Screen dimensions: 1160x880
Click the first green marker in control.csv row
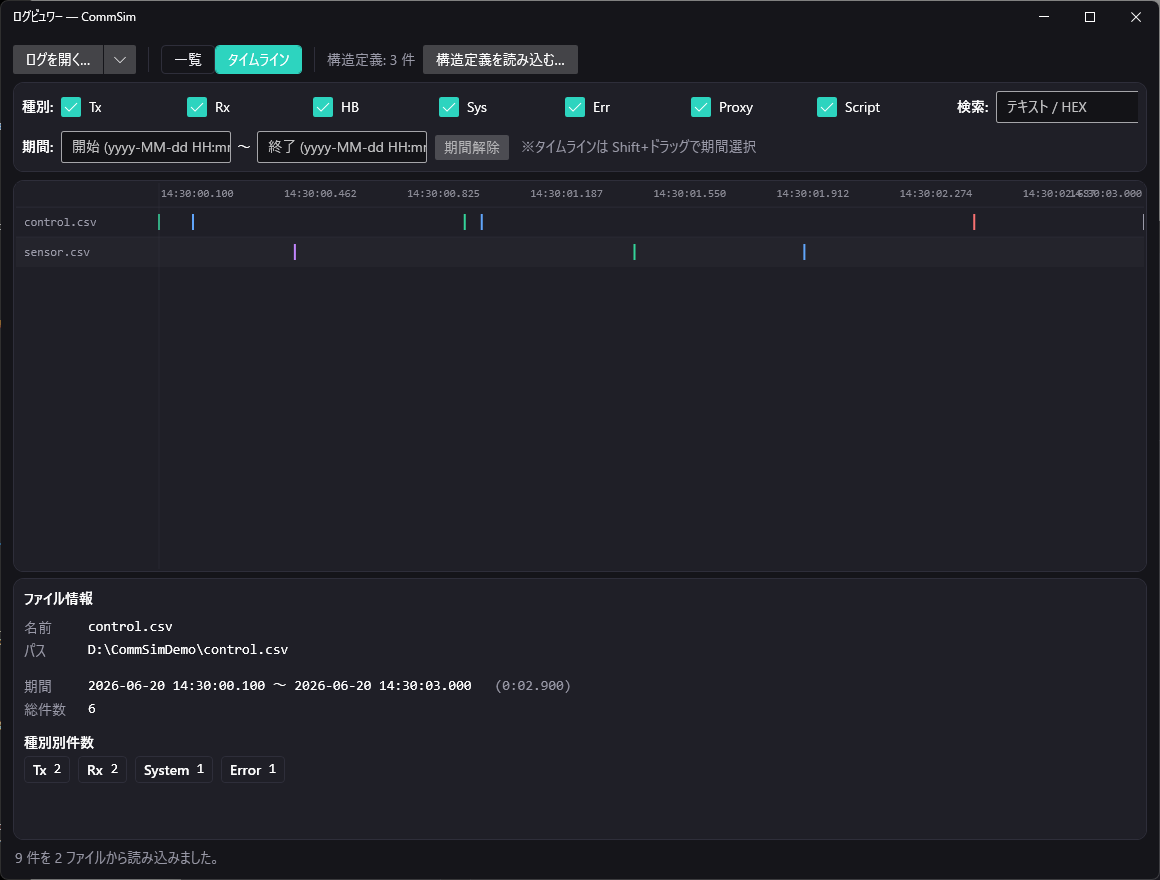click(x=159, y=222)
